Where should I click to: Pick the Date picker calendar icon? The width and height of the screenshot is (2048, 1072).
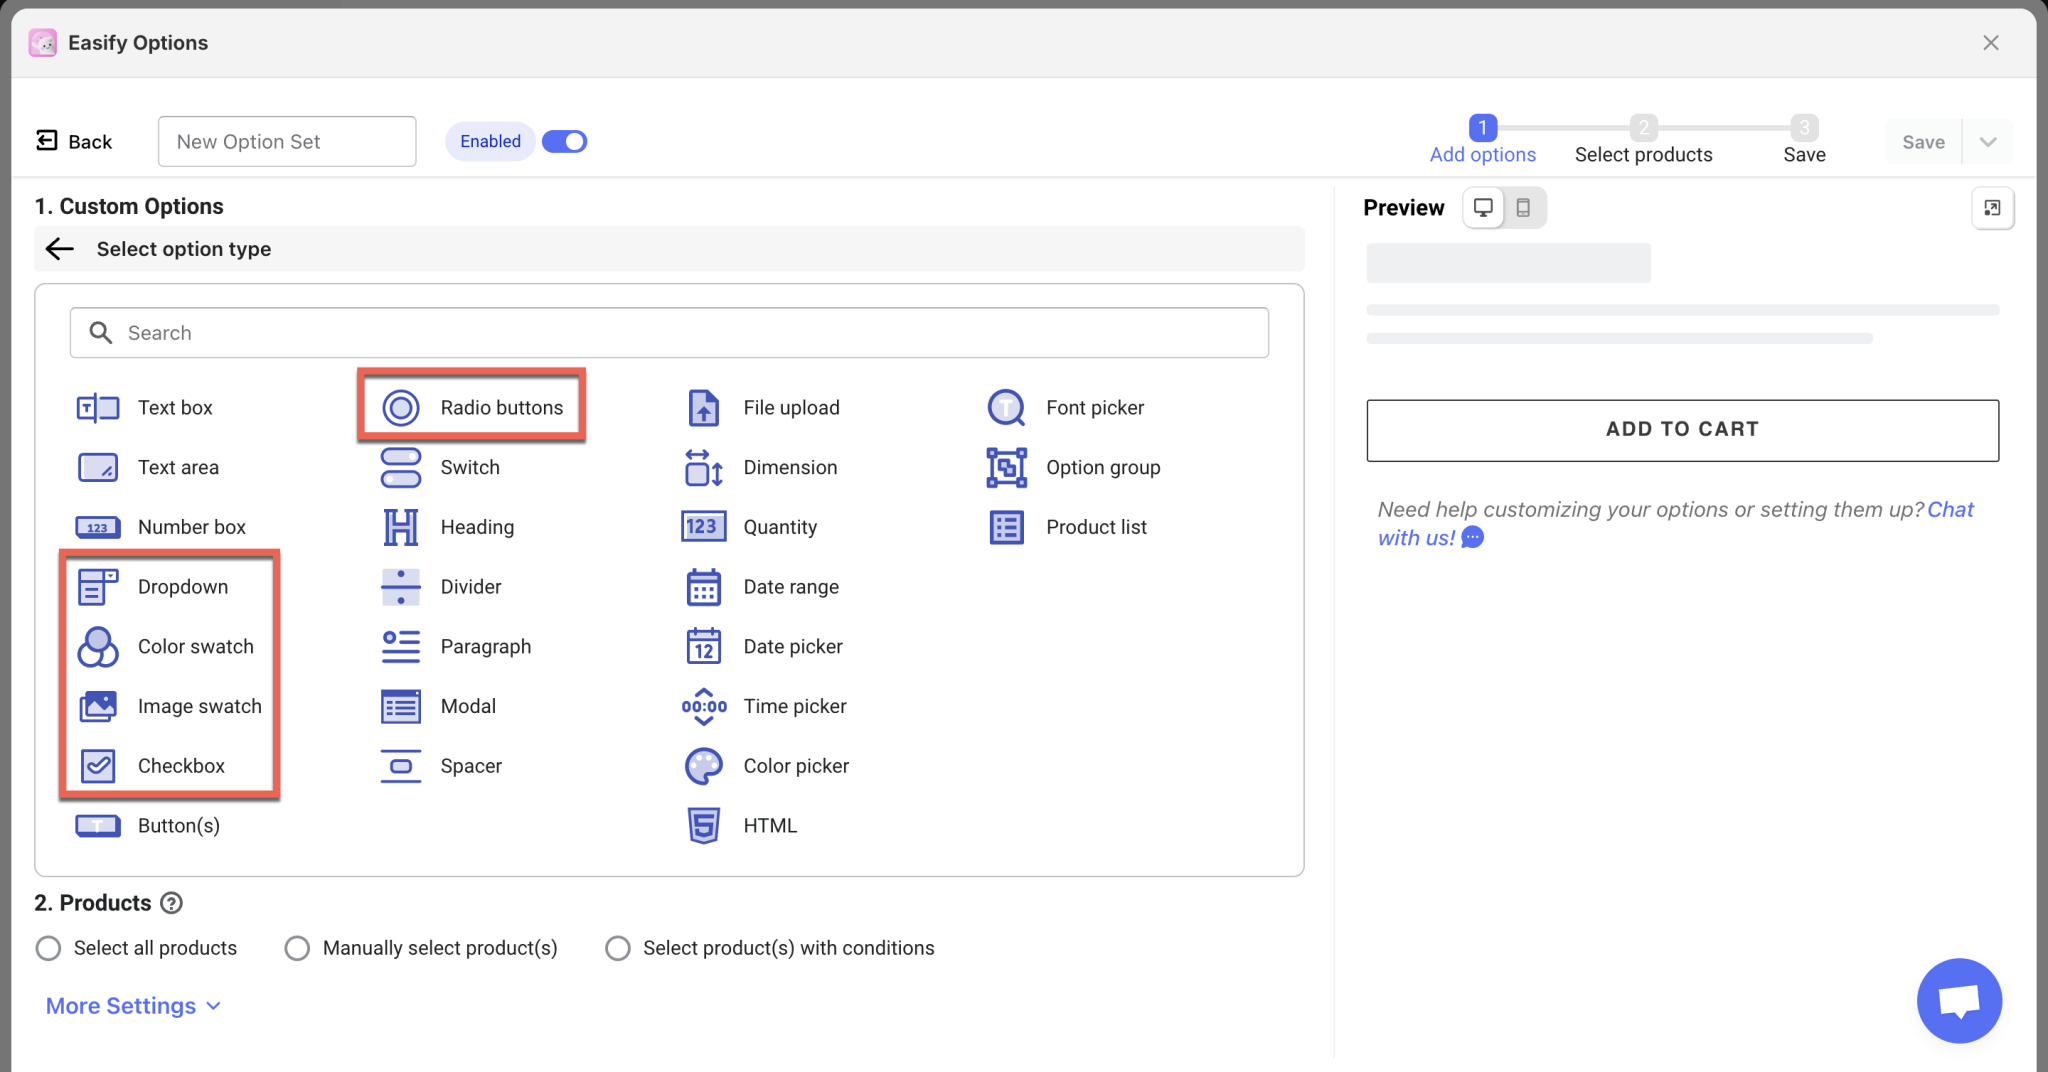tap(704, 647)
